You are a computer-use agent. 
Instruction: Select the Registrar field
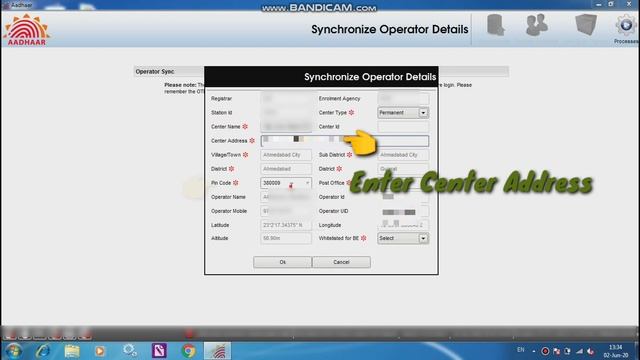pyautogui.click(x=286, y=98)
